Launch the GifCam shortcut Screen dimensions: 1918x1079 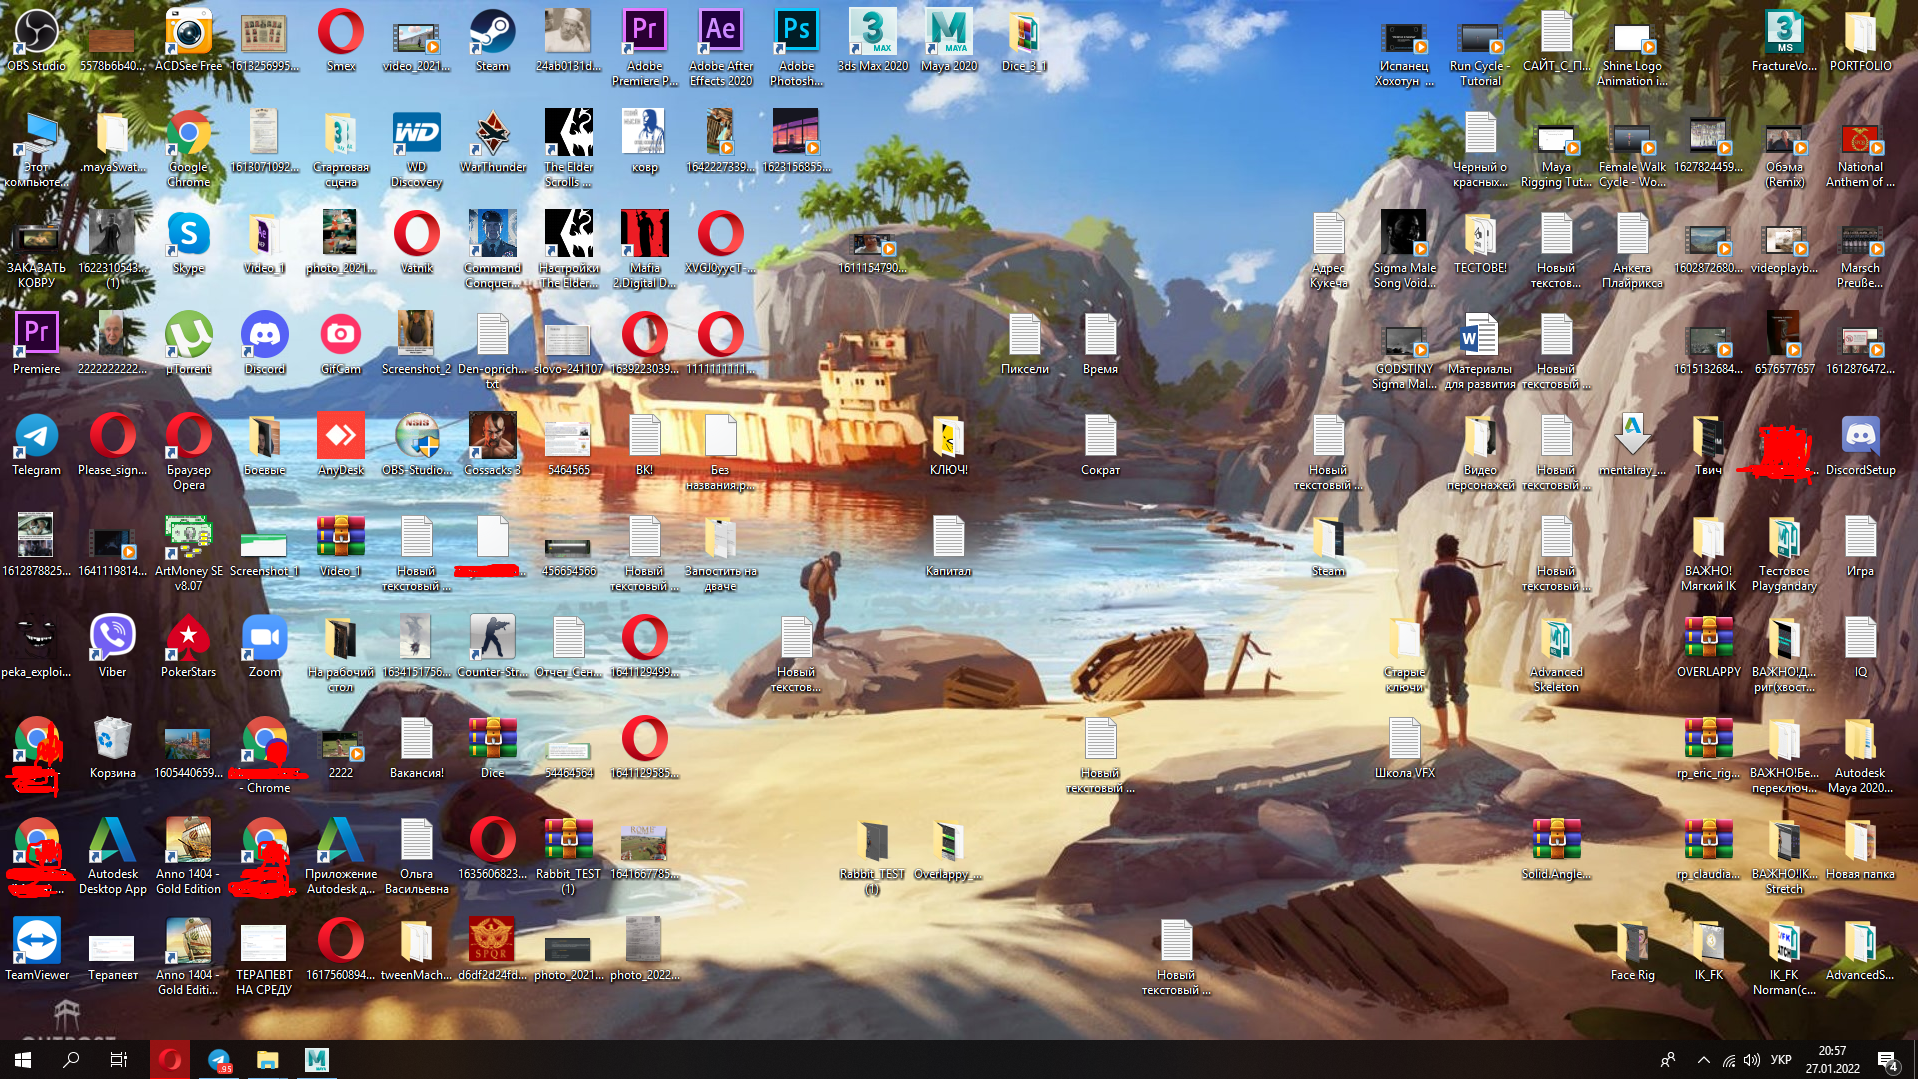pos(340,343)
